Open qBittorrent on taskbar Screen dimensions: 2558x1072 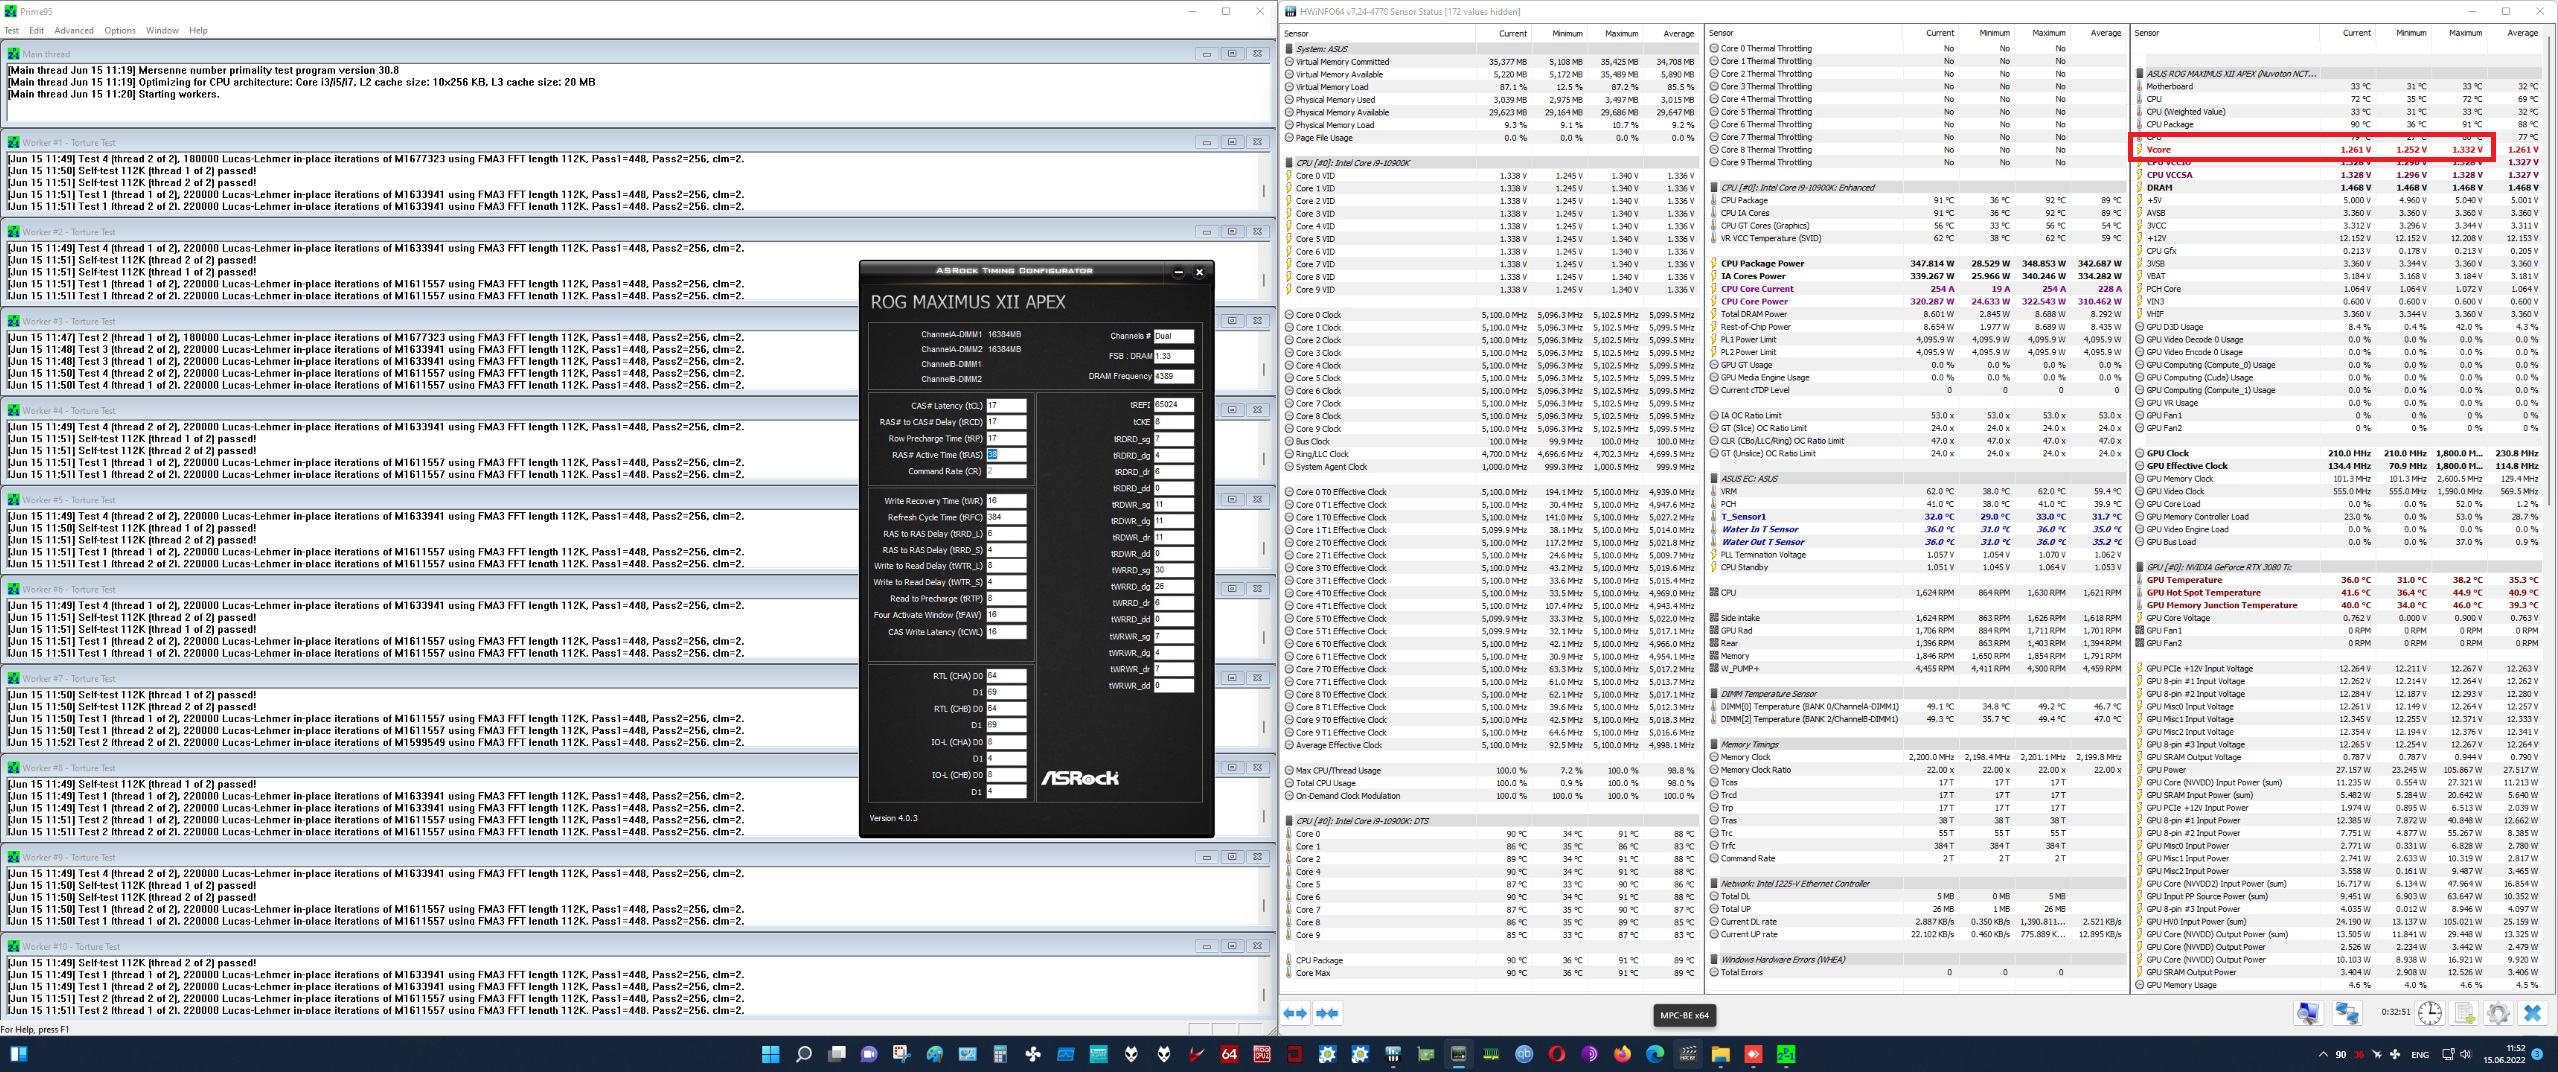(1524, 1054)
